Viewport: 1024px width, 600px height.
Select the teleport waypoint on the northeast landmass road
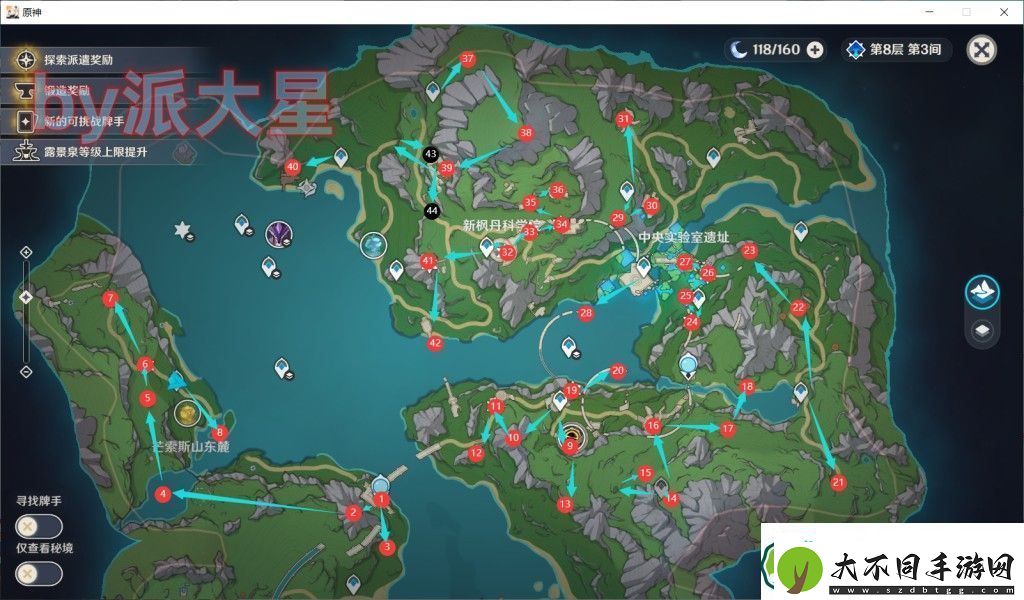(x=713, y=157)
